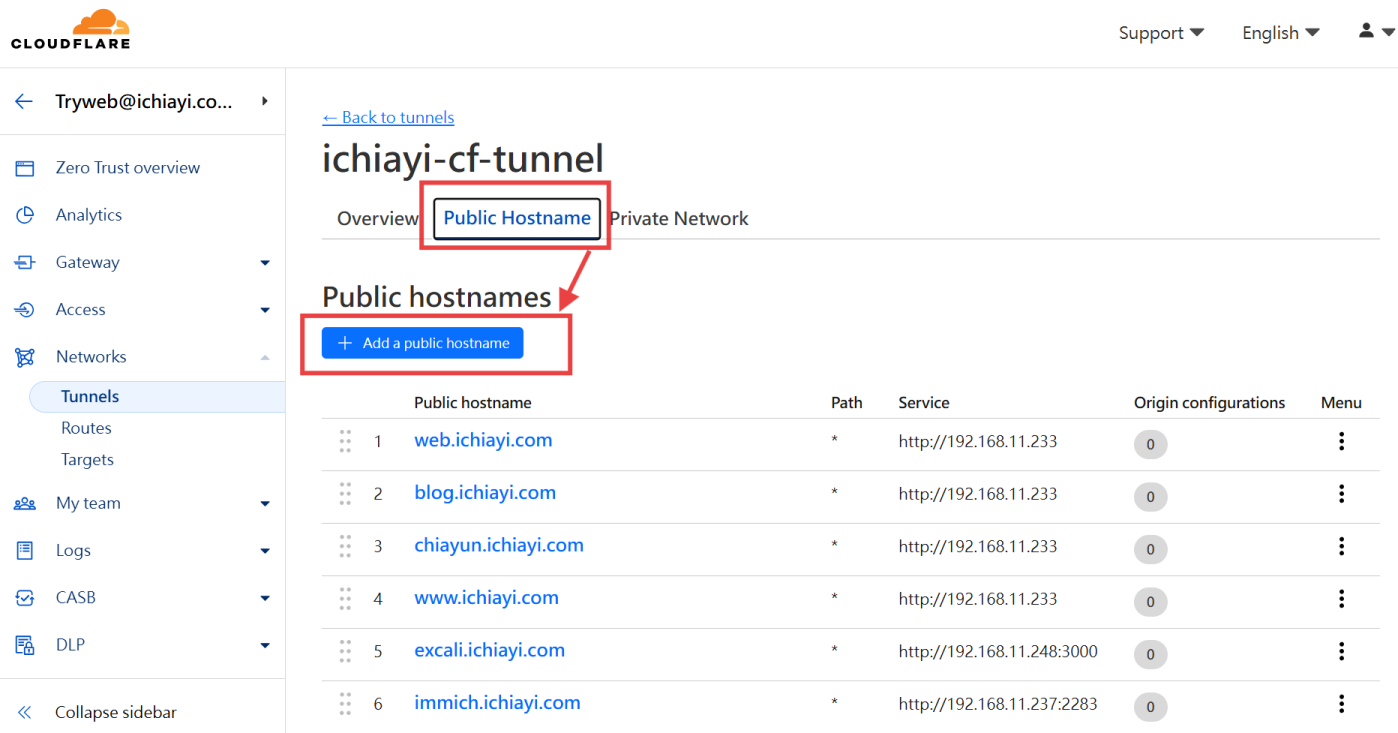This screenshot has height=733, width=1398.
Task: Open the three-dot menu for www.ichiayi.com
Action: coord(1341,598)
